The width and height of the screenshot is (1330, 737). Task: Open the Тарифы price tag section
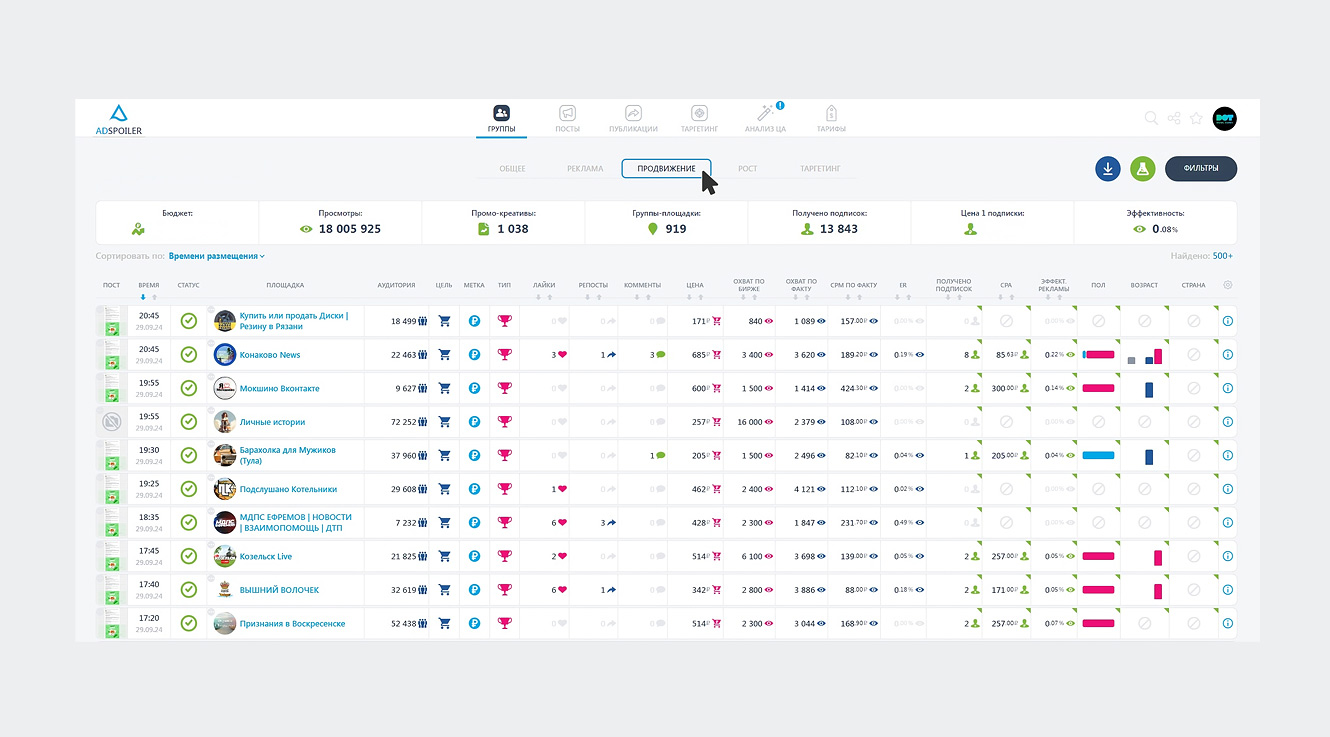pos(831,118)
